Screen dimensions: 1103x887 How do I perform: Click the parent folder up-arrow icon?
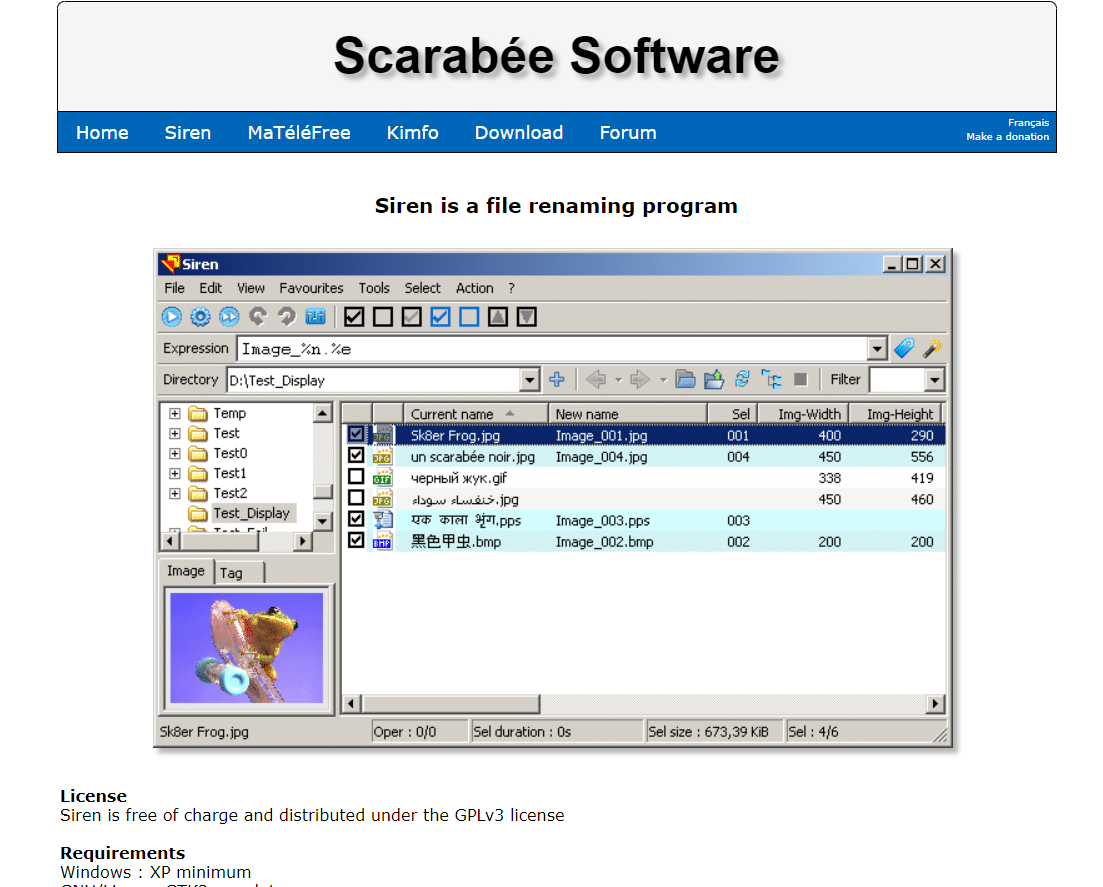714,380
